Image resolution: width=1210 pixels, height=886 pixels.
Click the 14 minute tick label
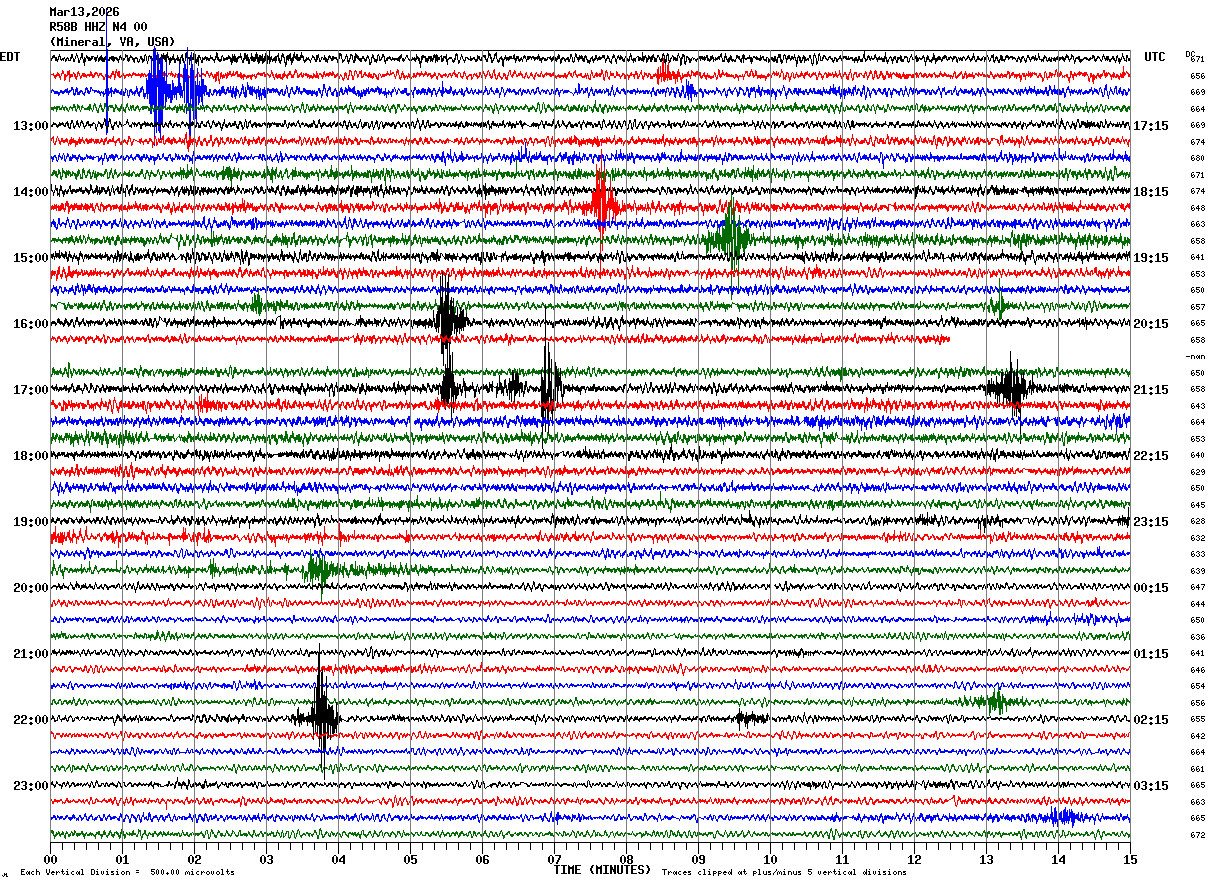pos(1058,859)
